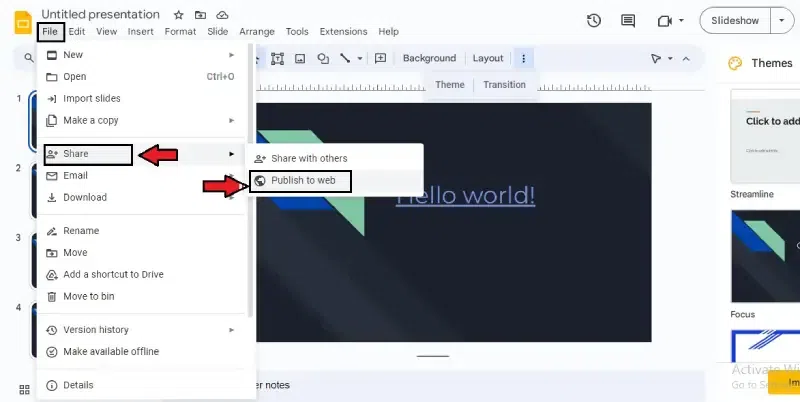Screen dimensions: 800x402
Task: Expand the Slideshow dropdown arrow
Action: (782, 21)
